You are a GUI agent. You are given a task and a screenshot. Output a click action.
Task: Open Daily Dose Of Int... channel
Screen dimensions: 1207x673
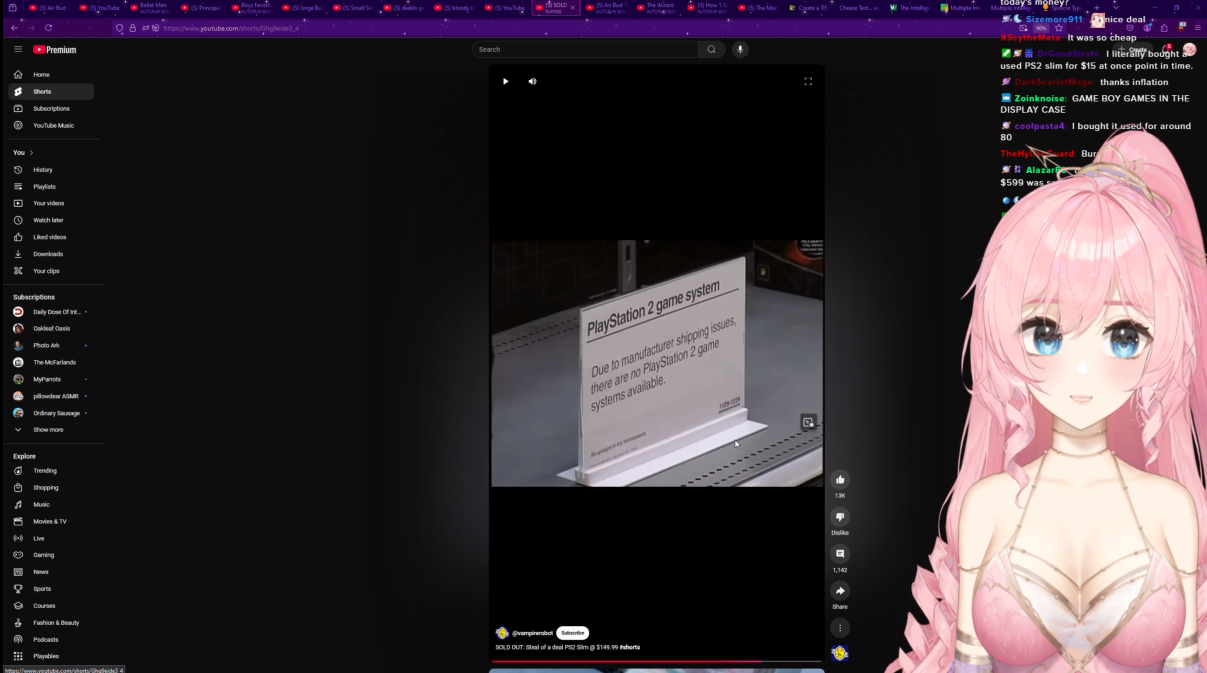[51, 312]
